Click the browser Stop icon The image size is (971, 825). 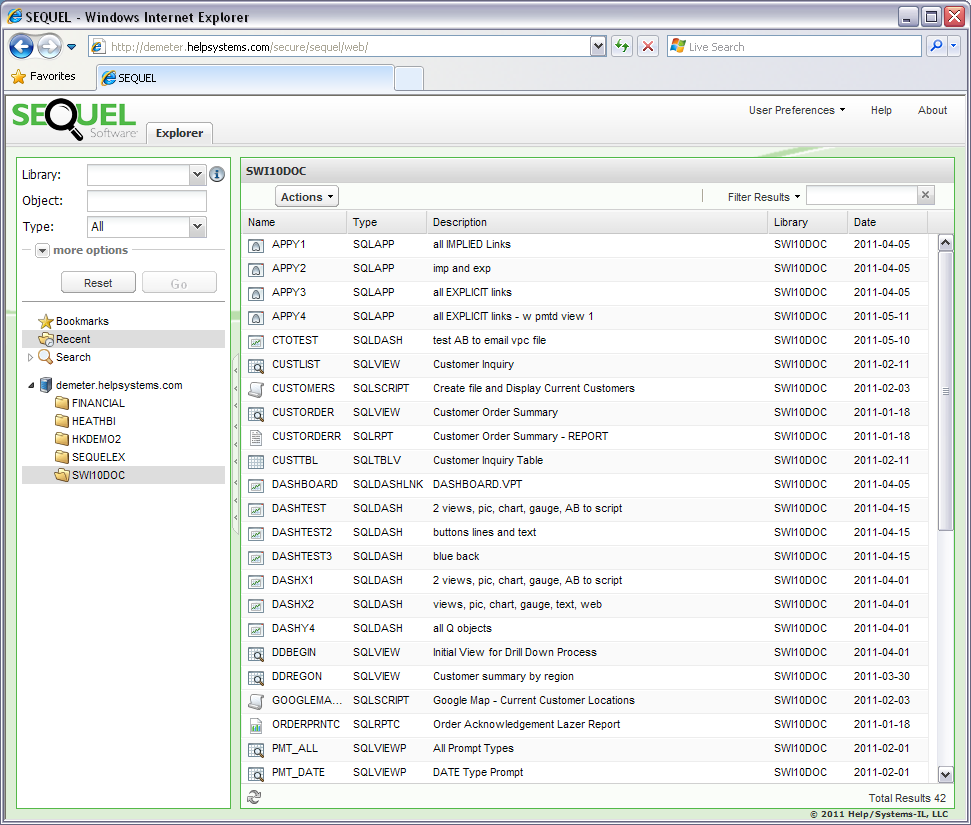tap(648, 46)
